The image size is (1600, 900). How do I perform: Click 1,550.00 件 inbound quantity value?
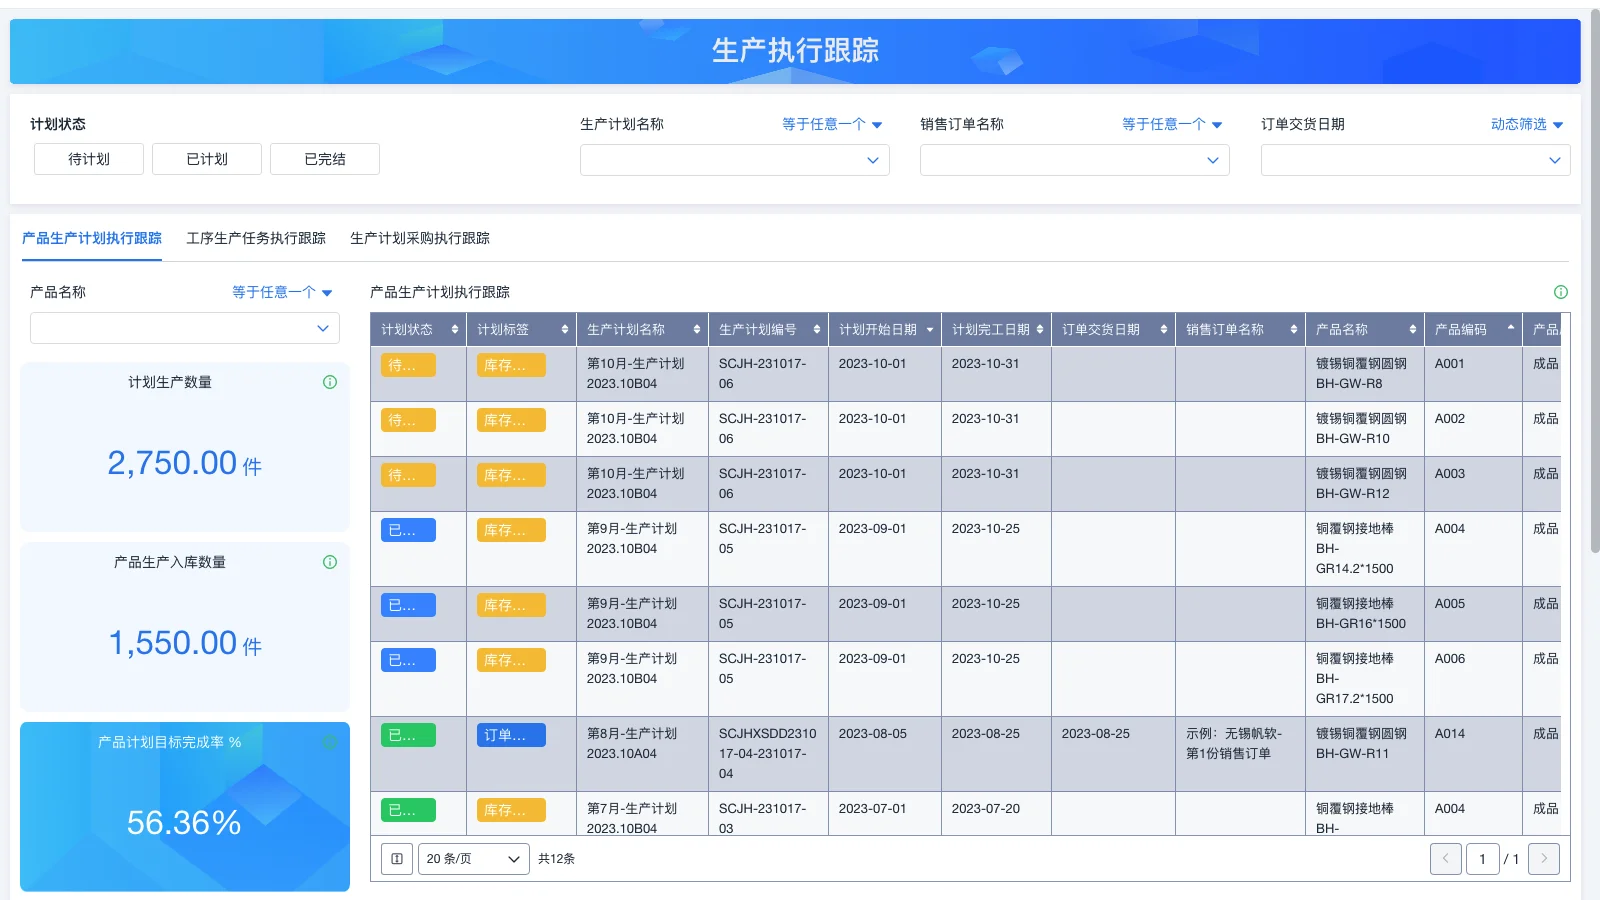(x=185, y=643)
